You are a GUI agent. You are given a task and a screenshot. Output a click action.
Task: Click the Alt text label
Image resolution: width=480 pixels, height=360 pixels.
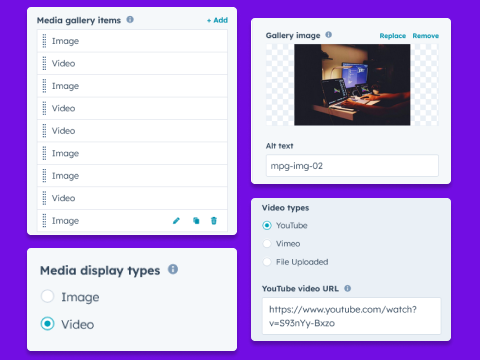click(279, 146)
